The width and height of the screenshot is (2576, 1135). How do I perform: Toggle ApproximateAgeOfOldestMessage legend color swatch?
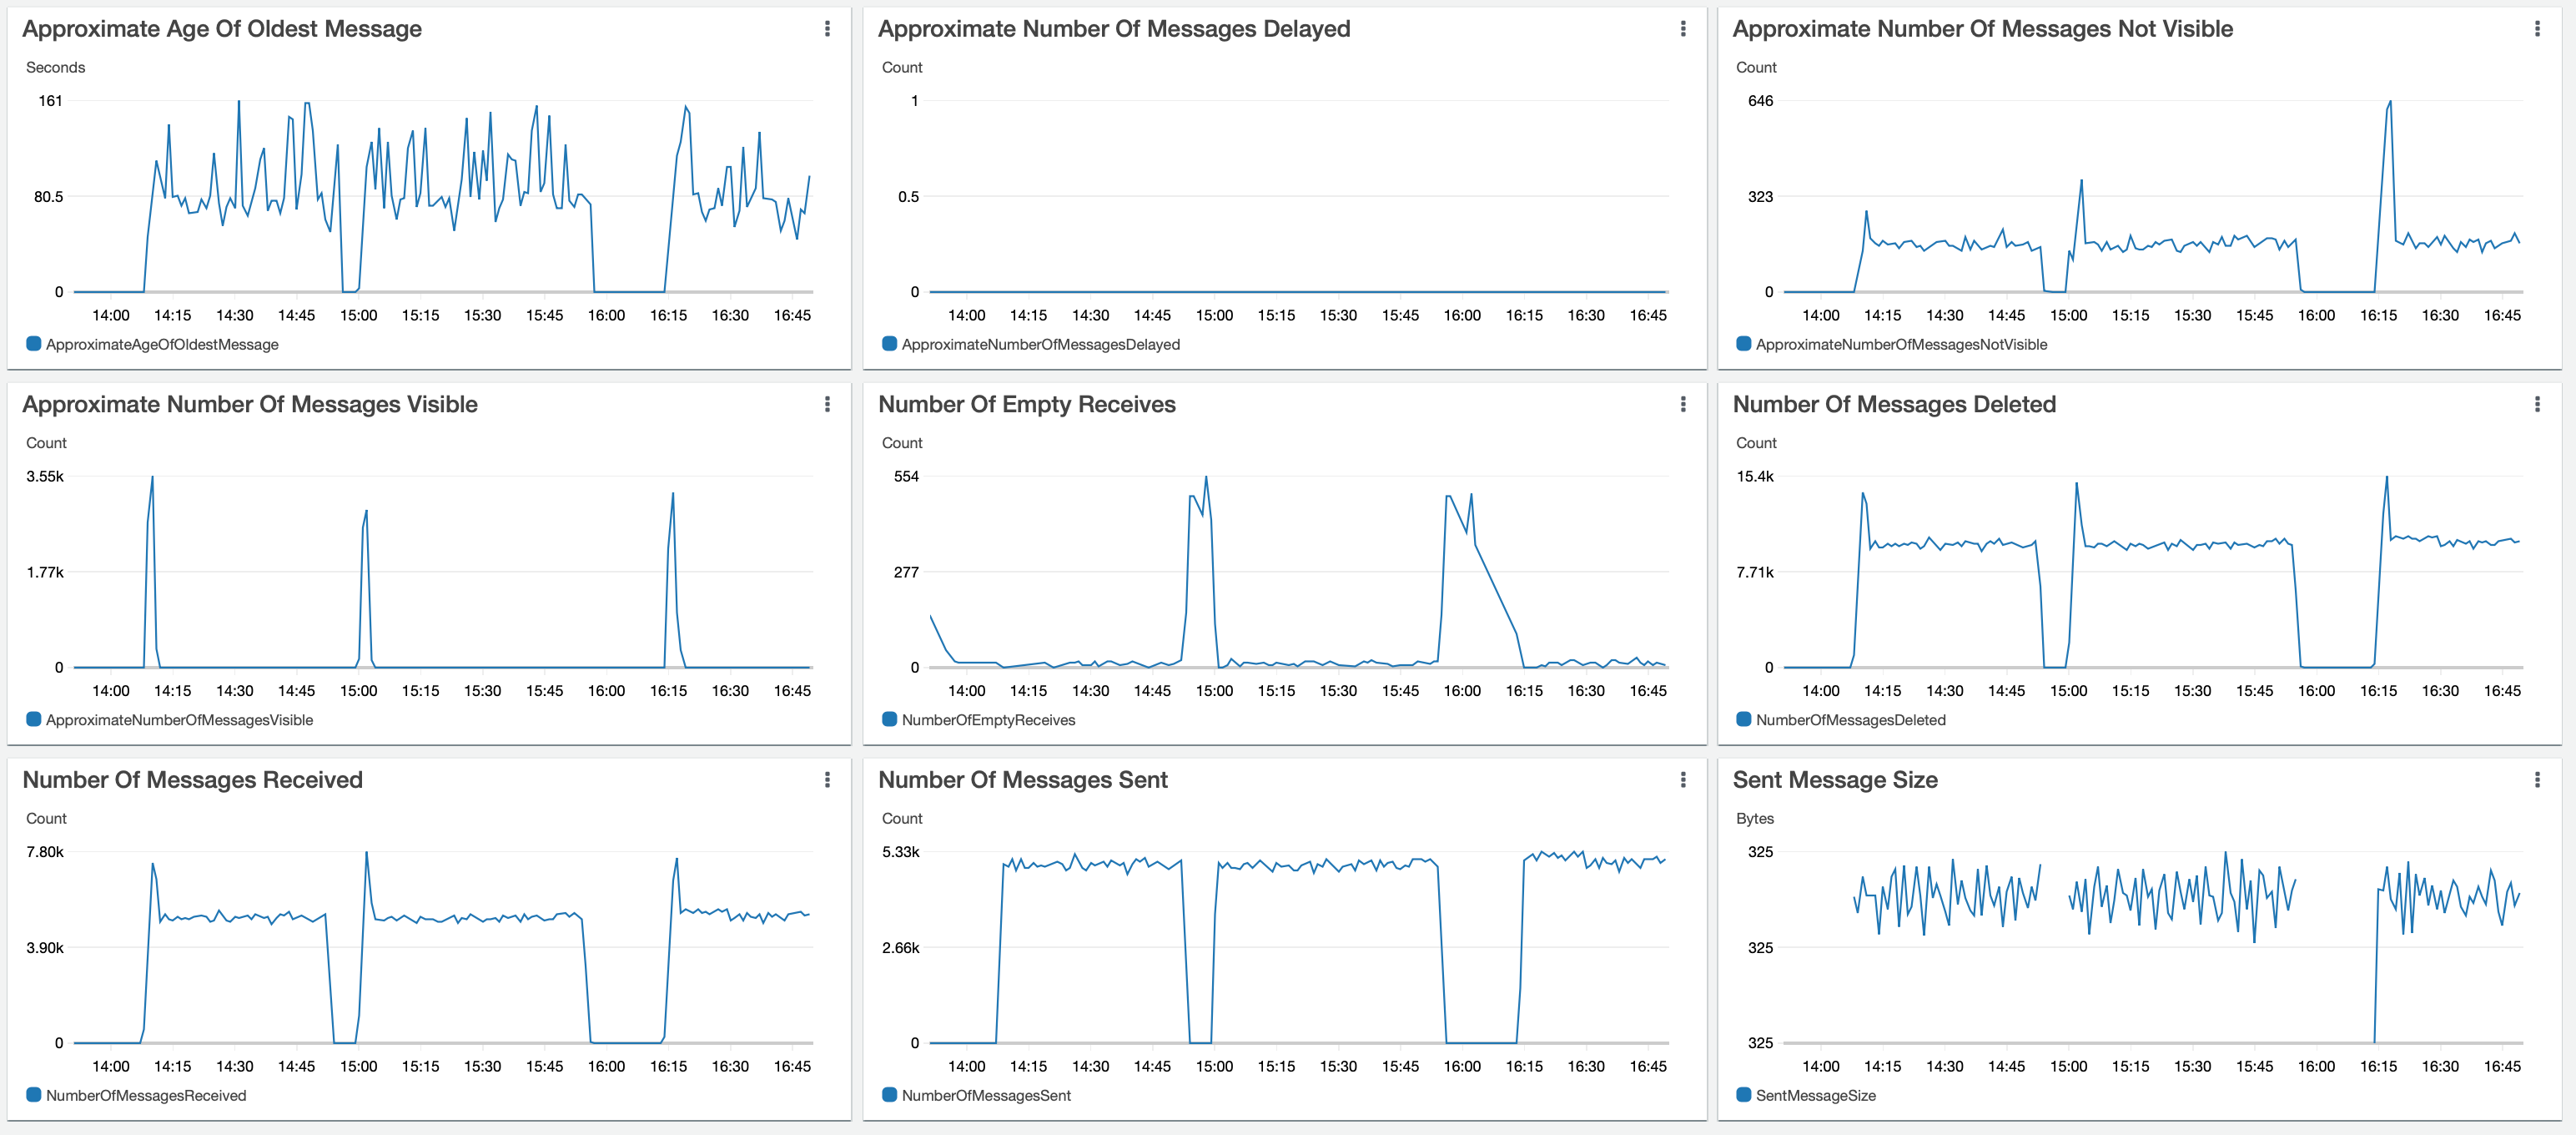(33, 344)
